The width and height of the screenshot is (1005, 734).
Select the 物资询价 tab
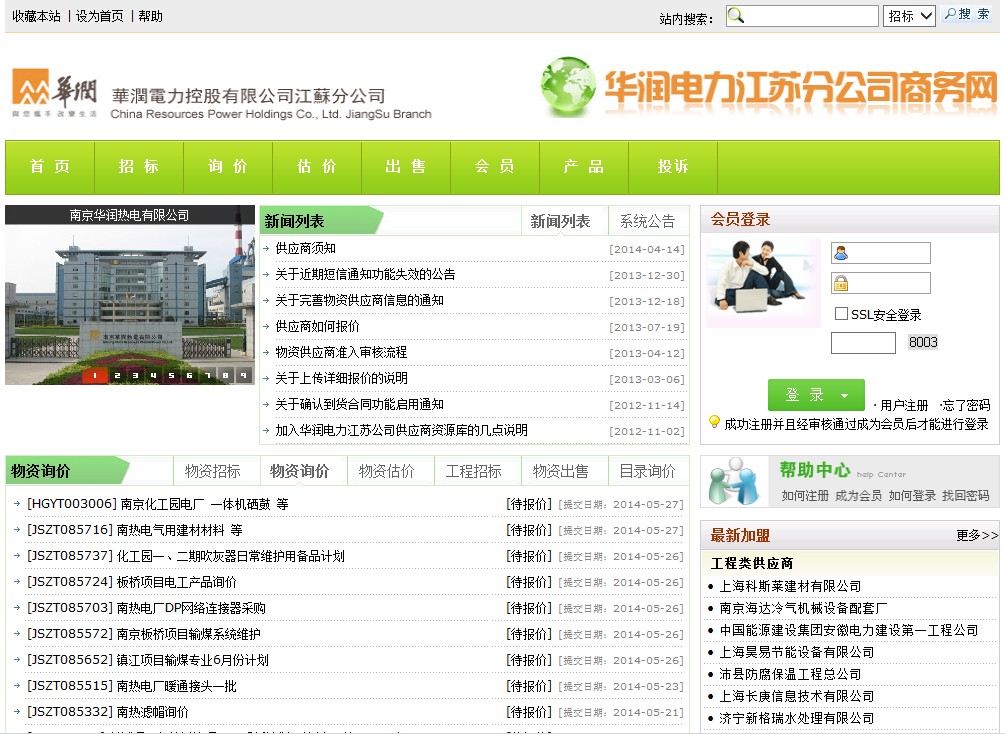click(x=300, y=471)
